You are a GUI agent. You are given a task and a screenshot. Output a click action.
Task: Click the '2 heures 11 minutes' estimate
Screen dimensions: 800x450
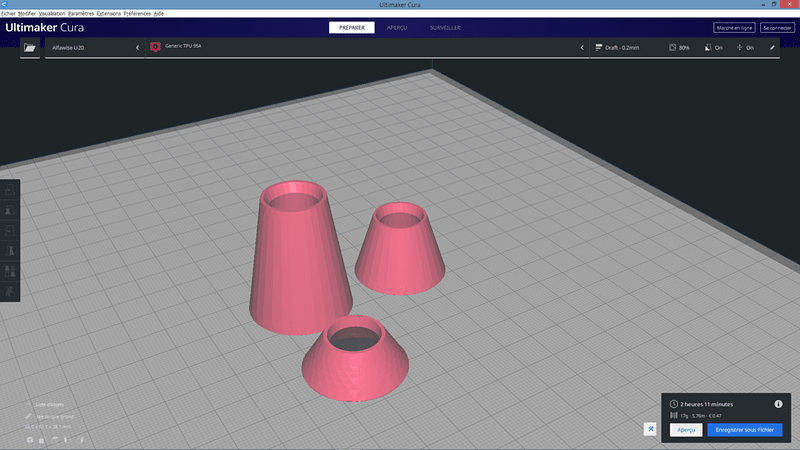707,404
